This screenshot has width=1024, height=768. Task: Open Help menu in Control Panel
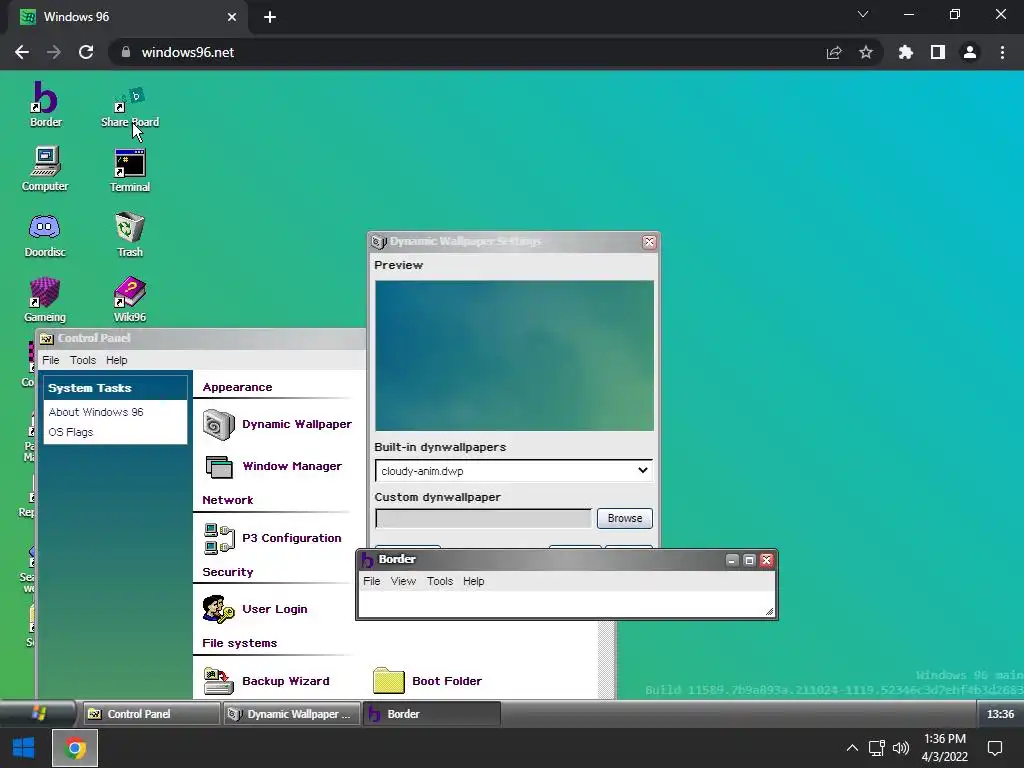[117, 360]
